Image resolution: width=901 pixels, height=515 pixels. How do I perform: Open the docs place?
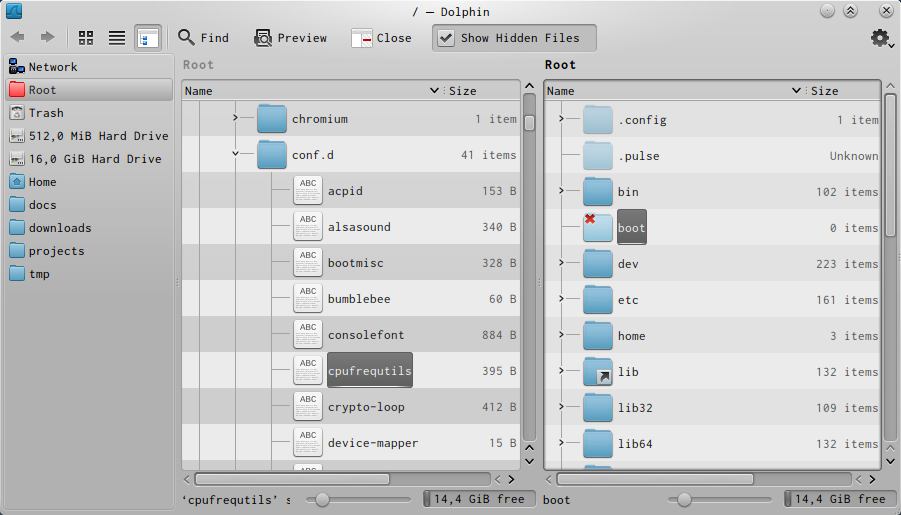(x=89, y=205)
